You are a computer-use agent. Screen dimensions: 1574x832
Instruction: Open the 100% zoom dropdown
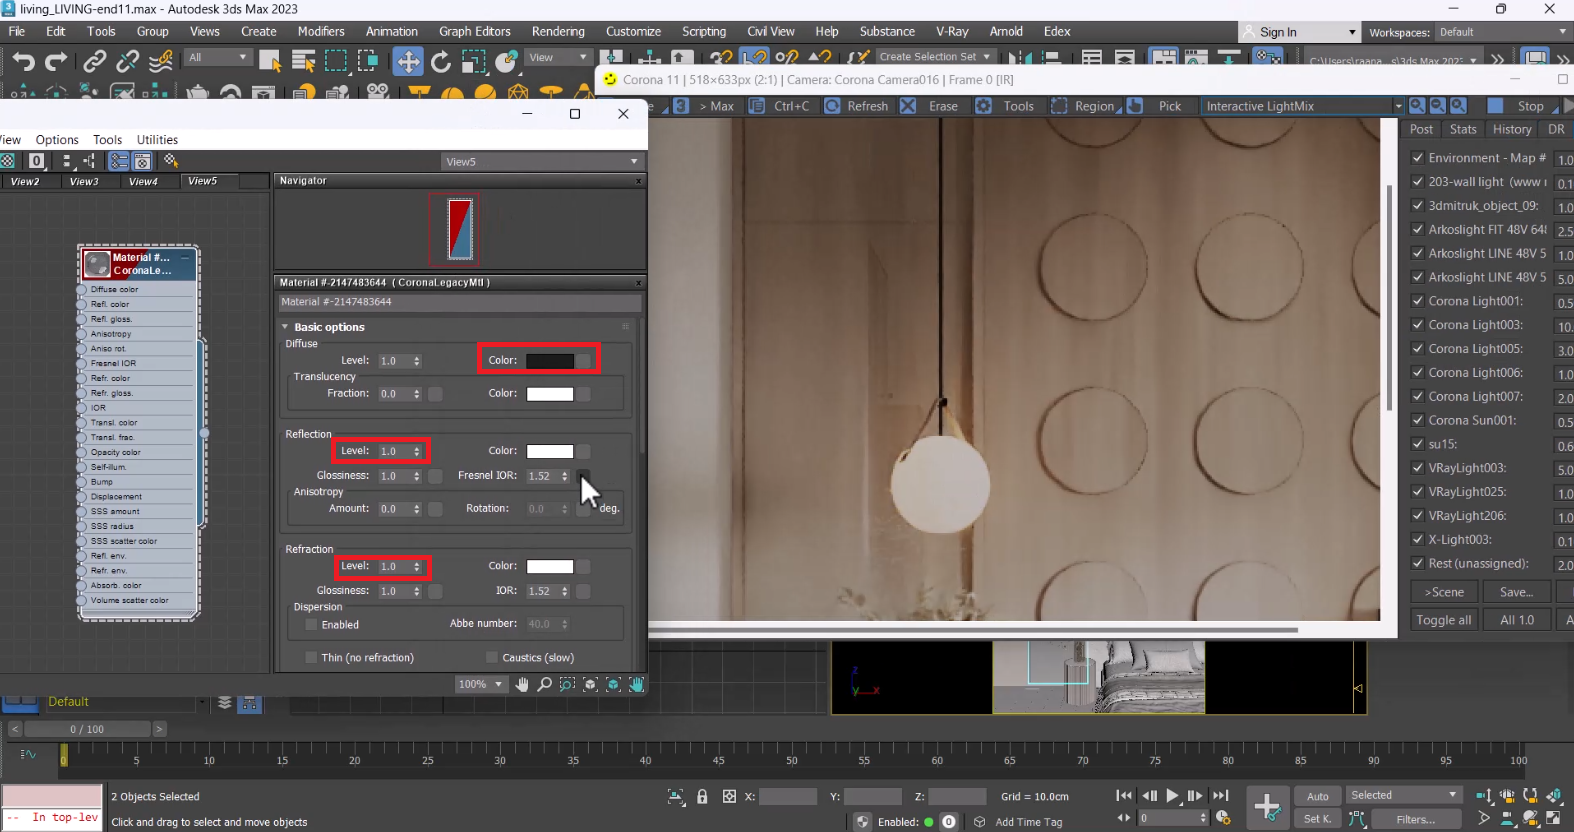pos(480,685)
